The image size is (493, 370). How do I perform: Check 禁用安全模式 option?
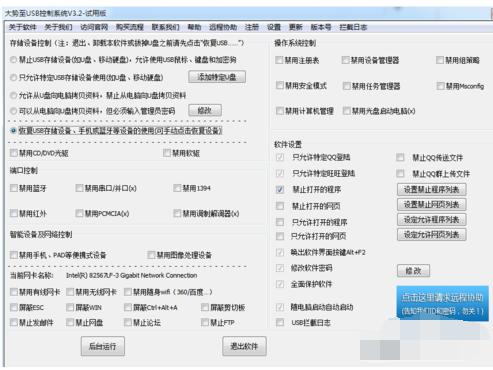280,86
